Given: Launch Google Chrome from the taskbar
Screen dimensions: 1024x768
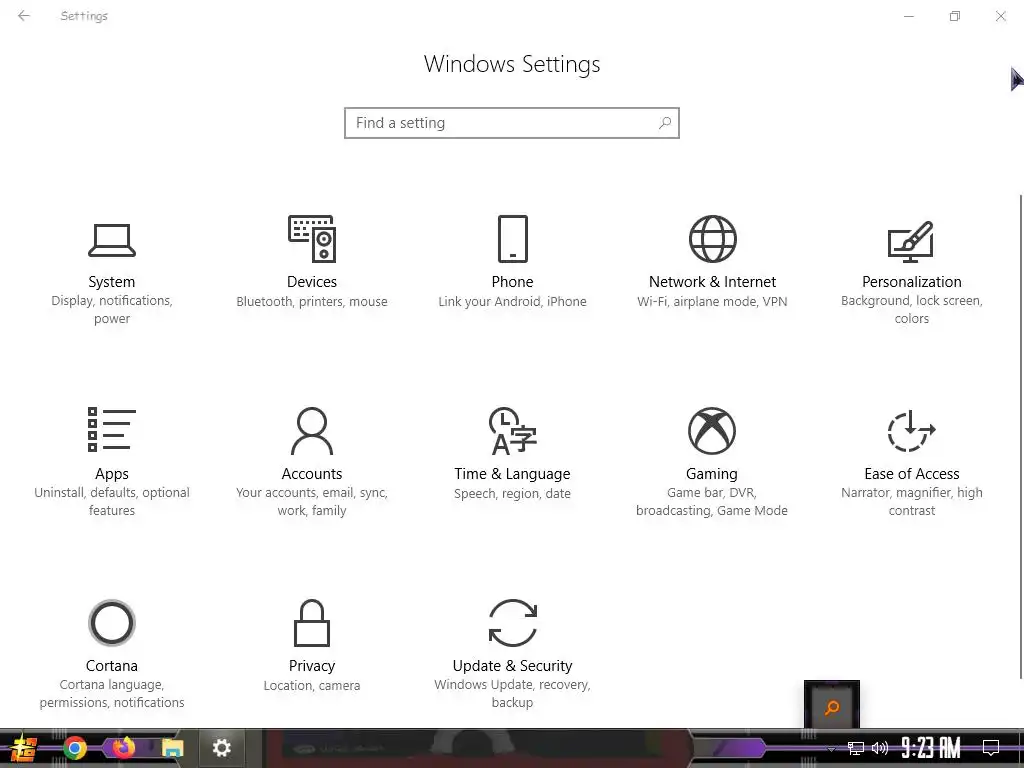Looking at the screenshot, I should click(x=75, y=748).
